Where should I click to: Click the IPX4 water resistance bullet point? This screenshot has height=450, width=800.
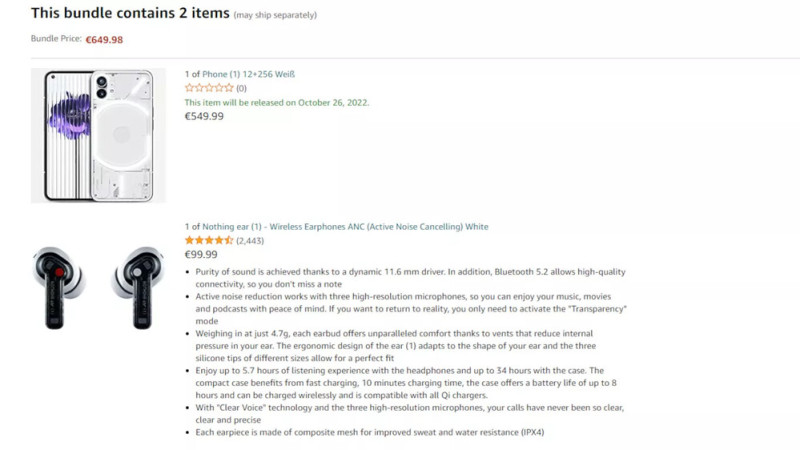tap(369, 432)
